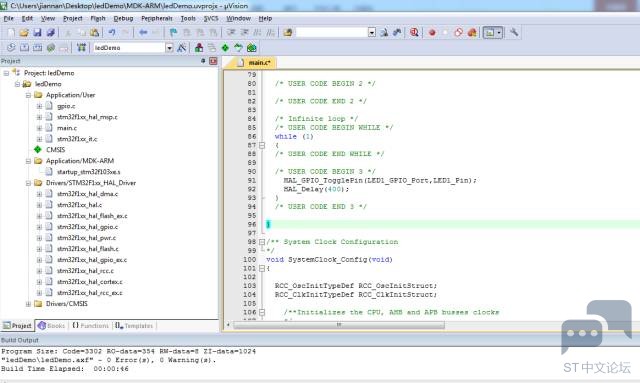Screen dimensions: 640x383
Task: Select stm32f1xx_hal_gpio.c in the project tree
Action: pyautogui.click(x=87, y=227)
